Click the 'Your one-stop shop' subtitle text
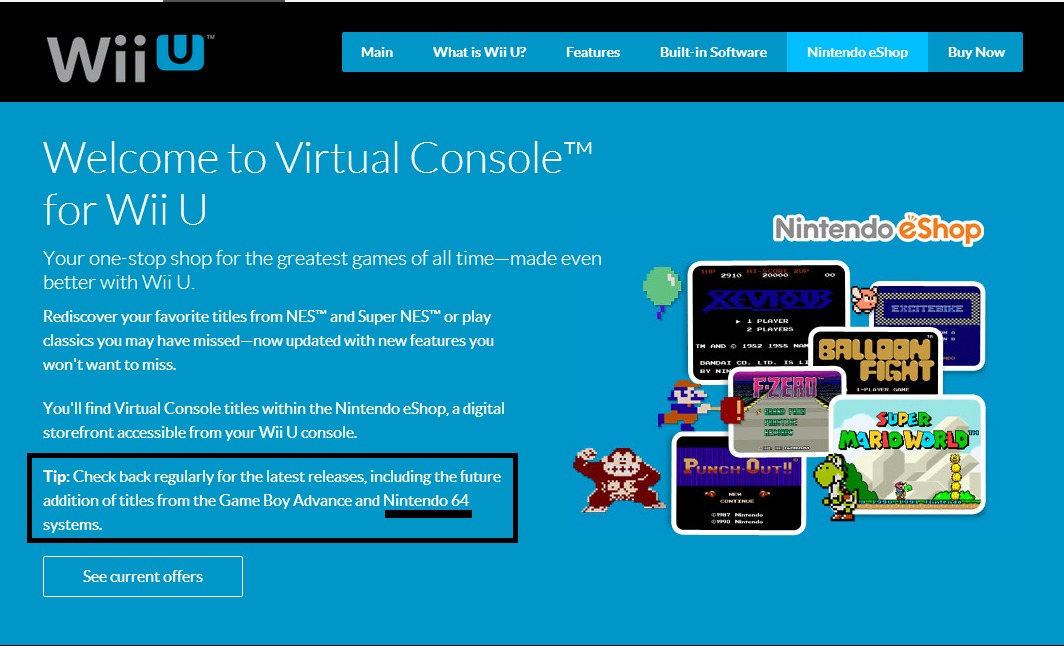Viewport: 1064px width, 646px height. tap(322, 270)
